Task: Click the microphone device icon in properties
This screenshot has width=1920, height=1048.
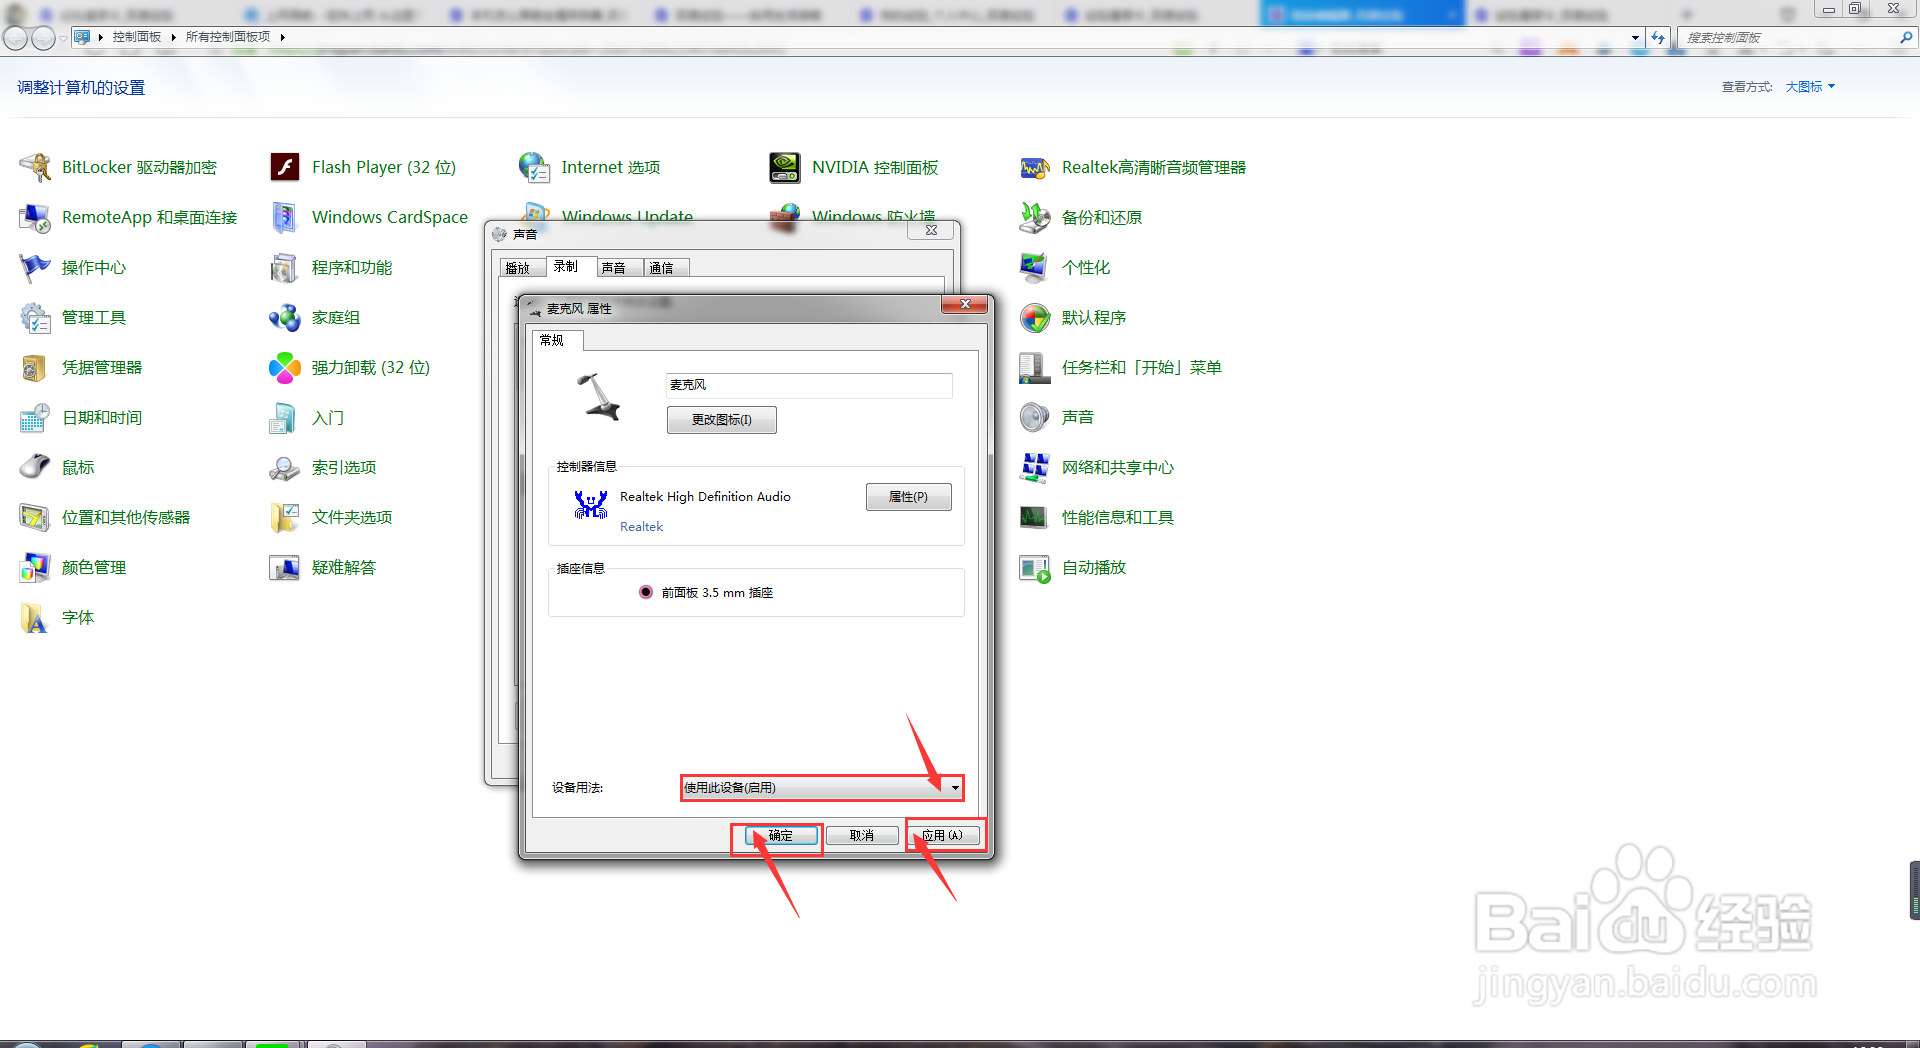Action: (599, 397)
